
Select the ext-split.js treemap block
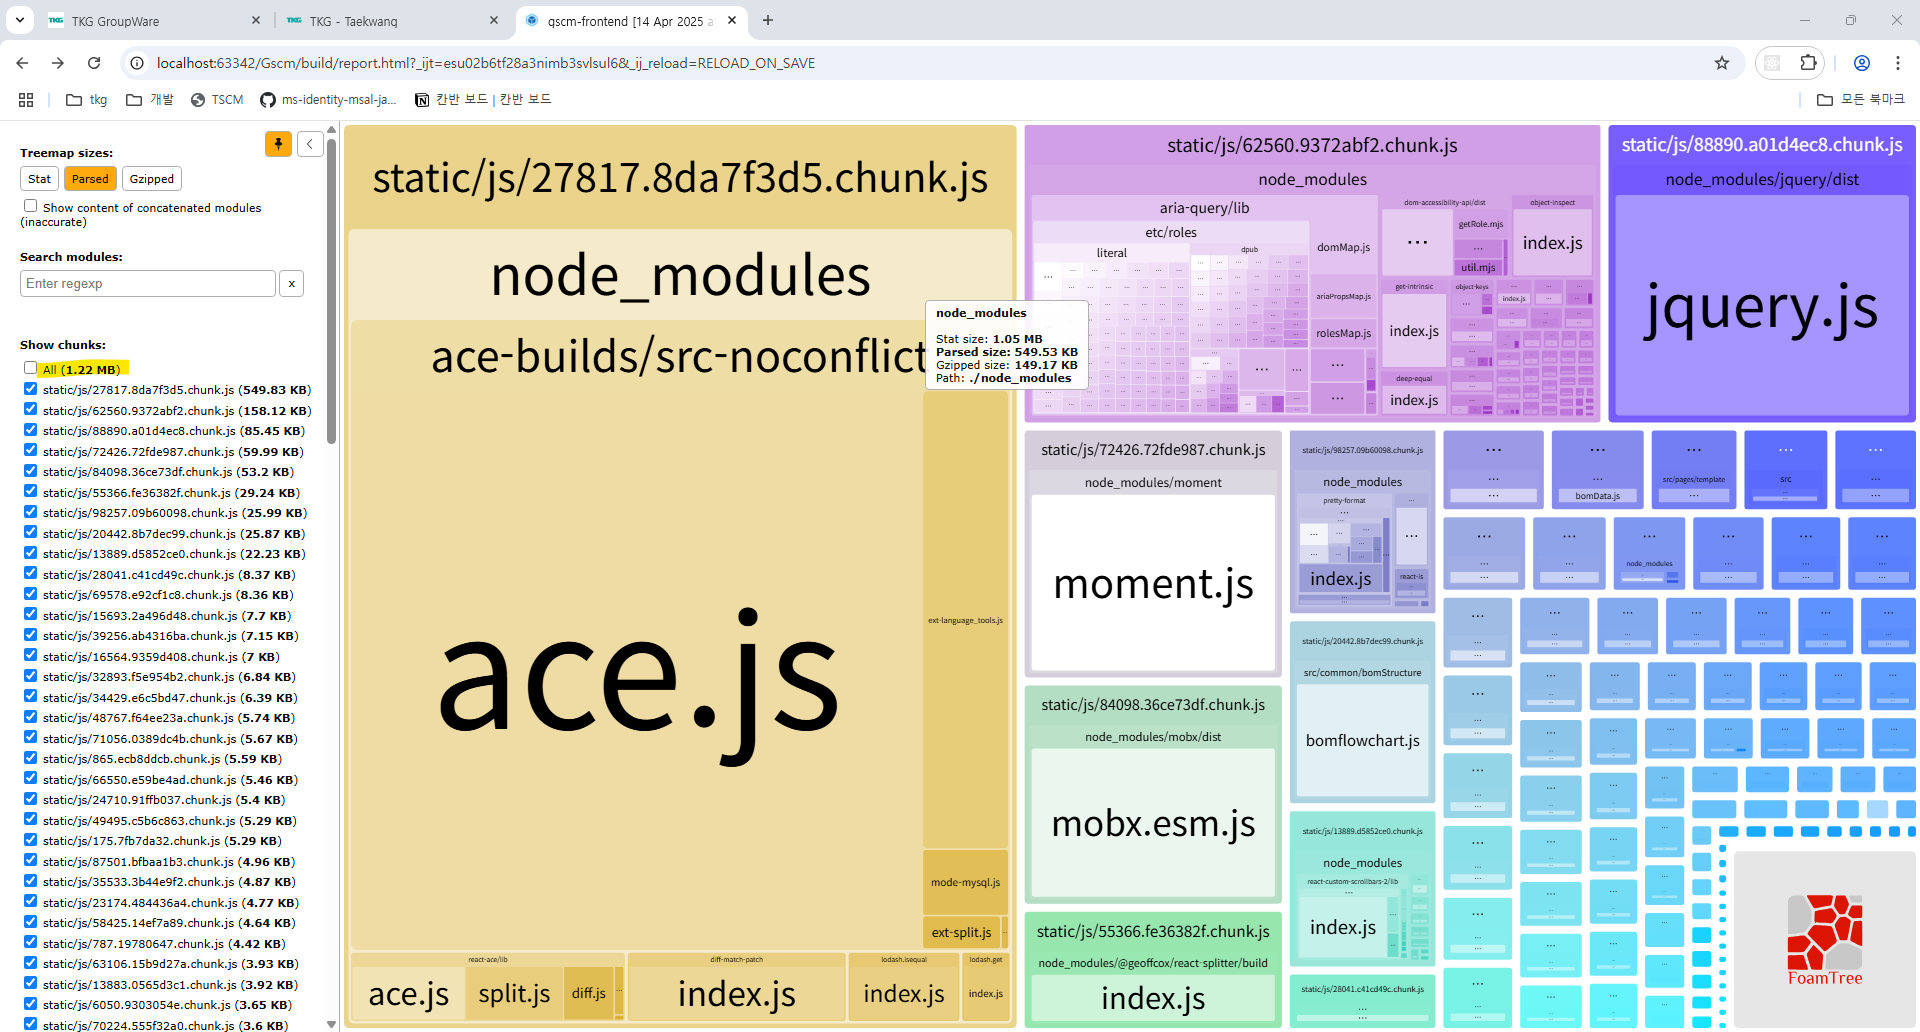tap(961, 932)
